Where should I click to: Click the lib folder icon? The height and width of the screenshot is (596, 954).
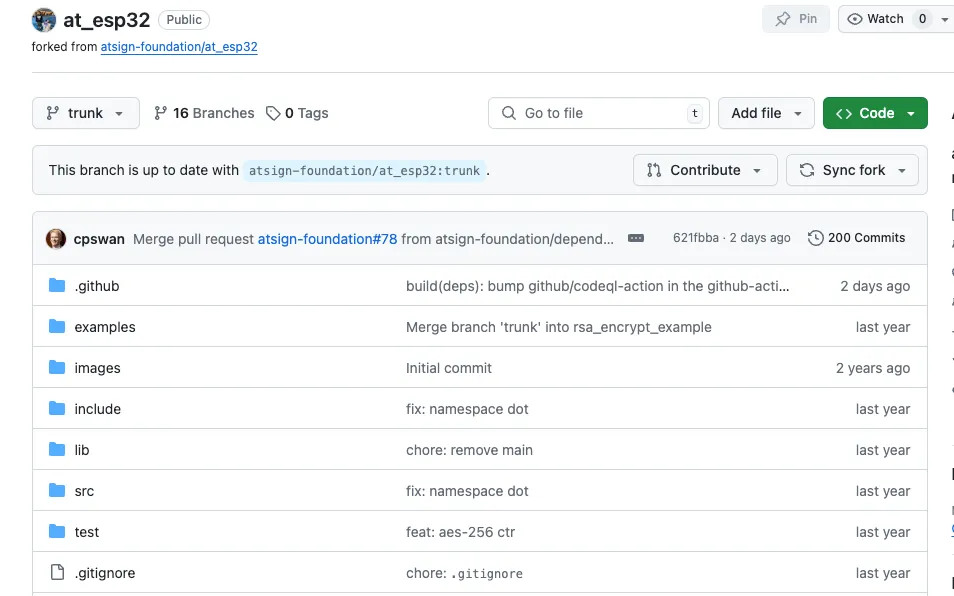pos(57,449)
